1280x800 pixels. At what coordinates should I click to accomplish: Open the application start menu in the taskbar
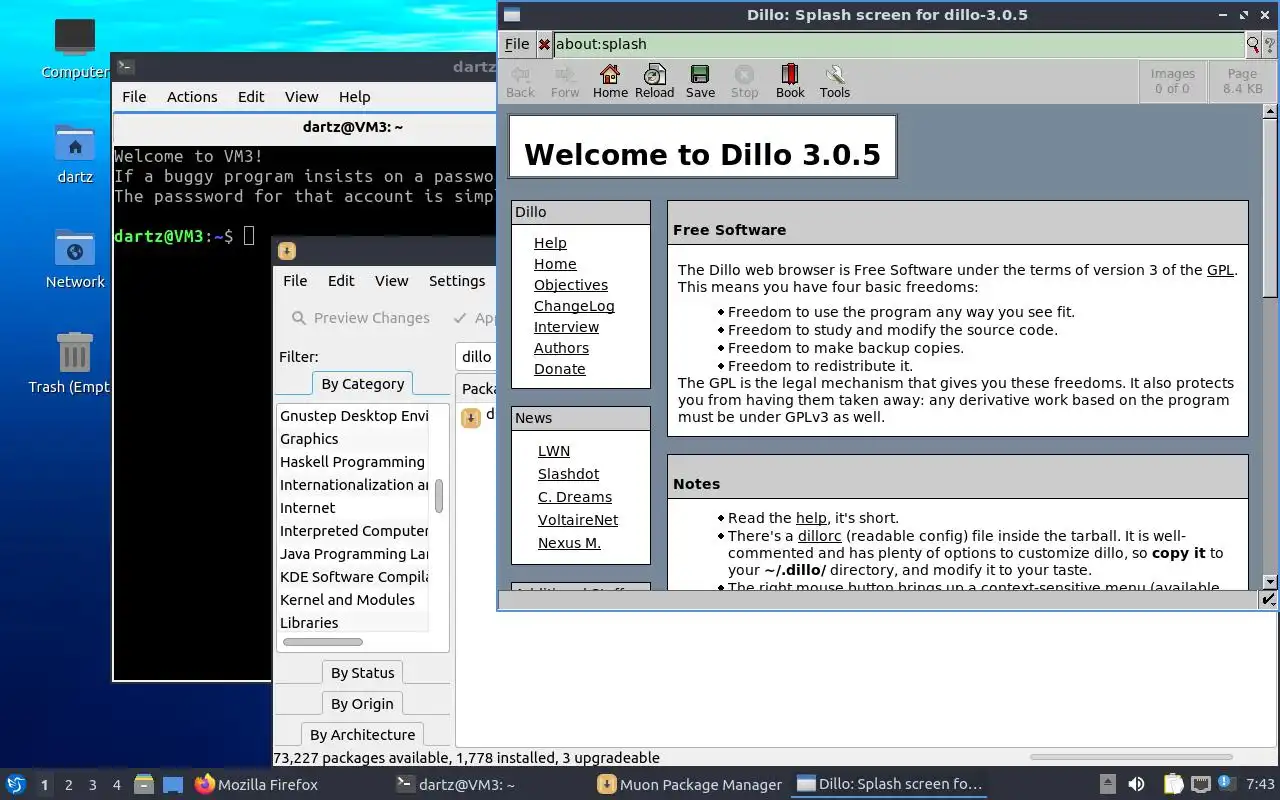[x=16, y=785]
